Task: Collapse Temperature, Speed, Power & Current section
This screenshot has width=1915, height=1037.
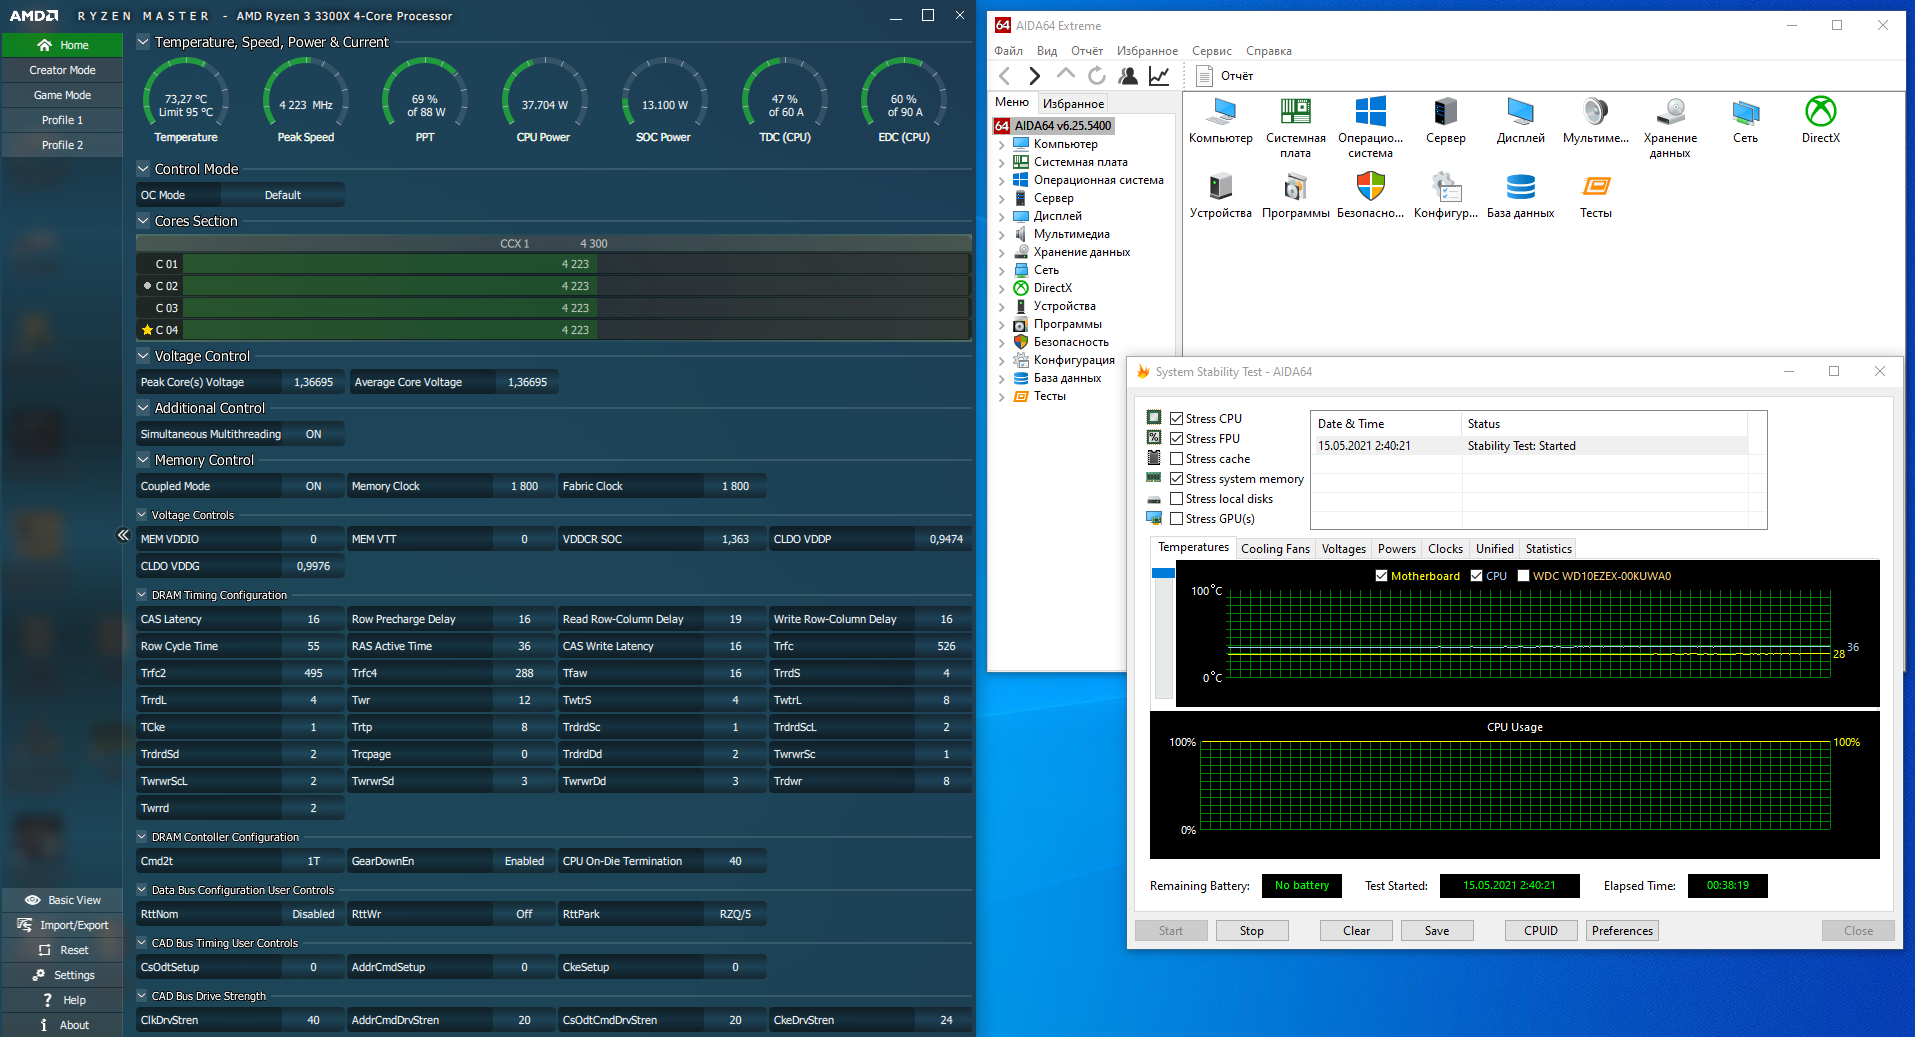Action: pos(143,42)
